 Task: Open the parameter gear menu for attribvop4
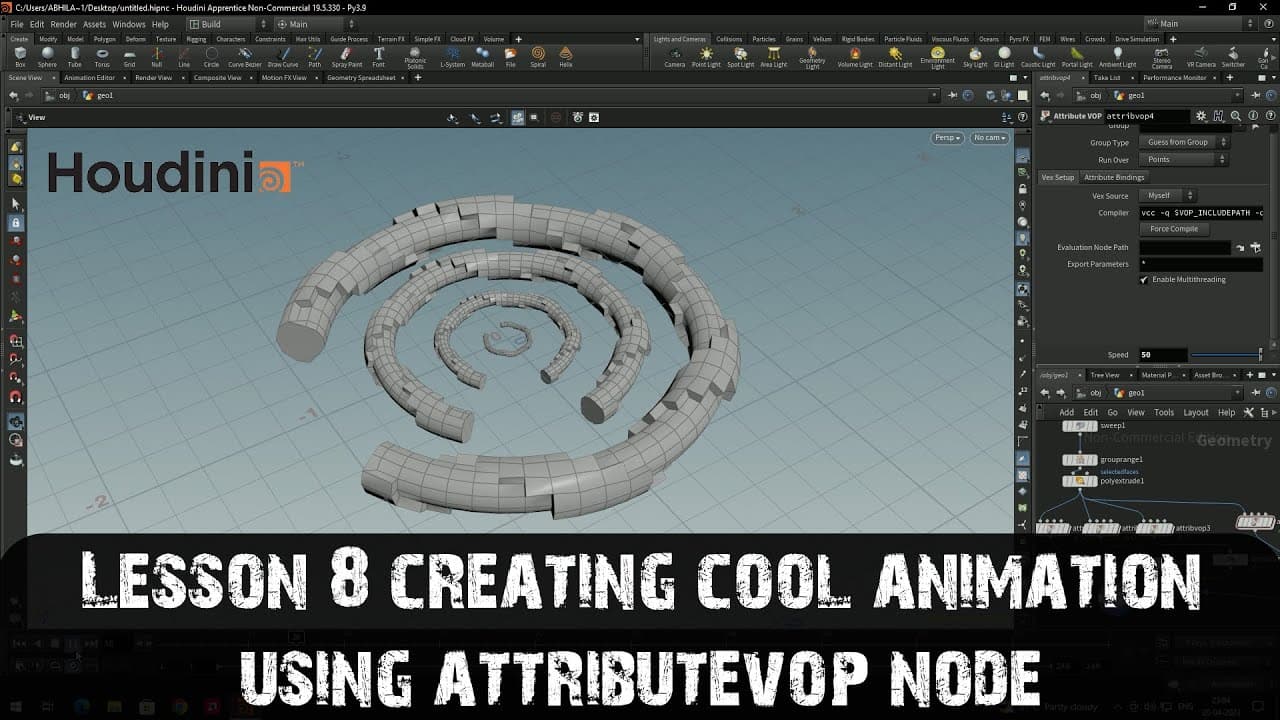[1202, 116]
